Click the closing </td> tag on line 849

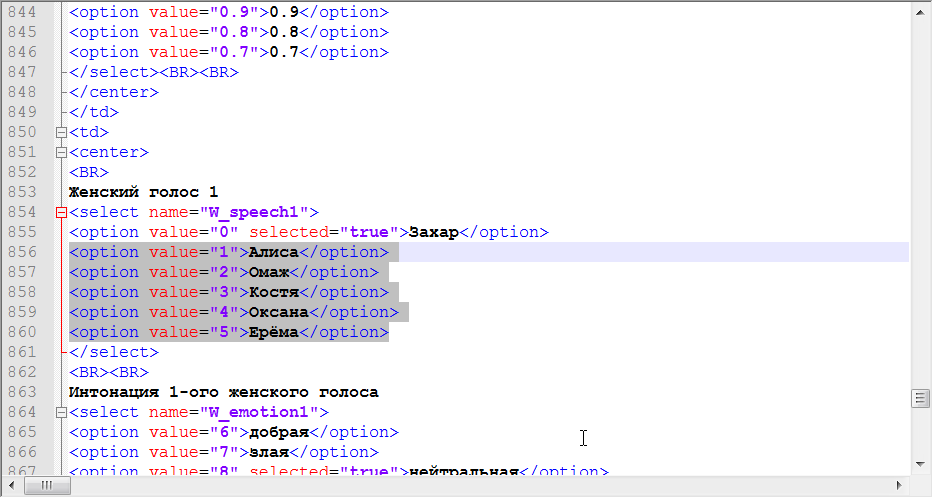[x=94, y=112]
